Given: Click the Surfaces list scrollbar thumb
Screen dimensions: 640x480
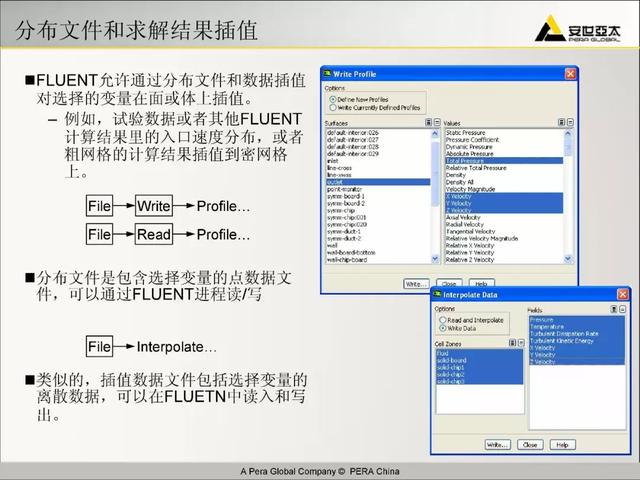Looking at the screenshot, I should (435, 173).
